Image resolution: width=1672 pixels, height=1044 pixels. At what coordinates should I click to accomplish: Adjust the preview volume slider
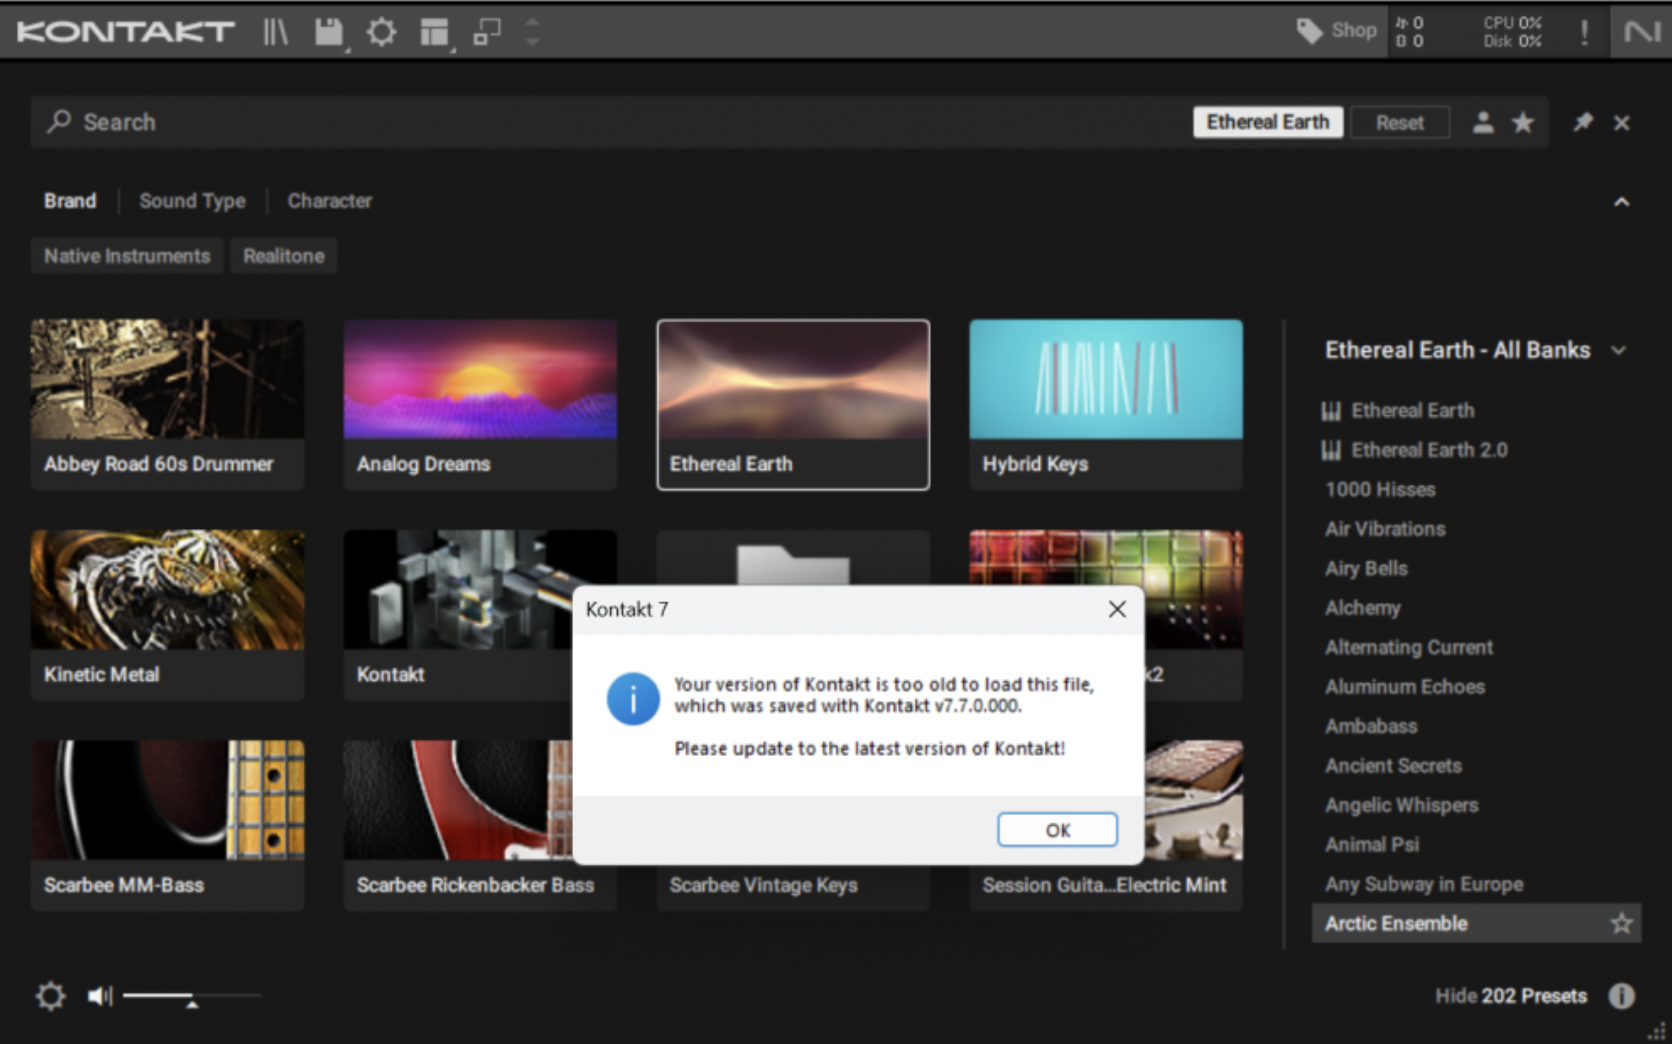tap(192, 996)
